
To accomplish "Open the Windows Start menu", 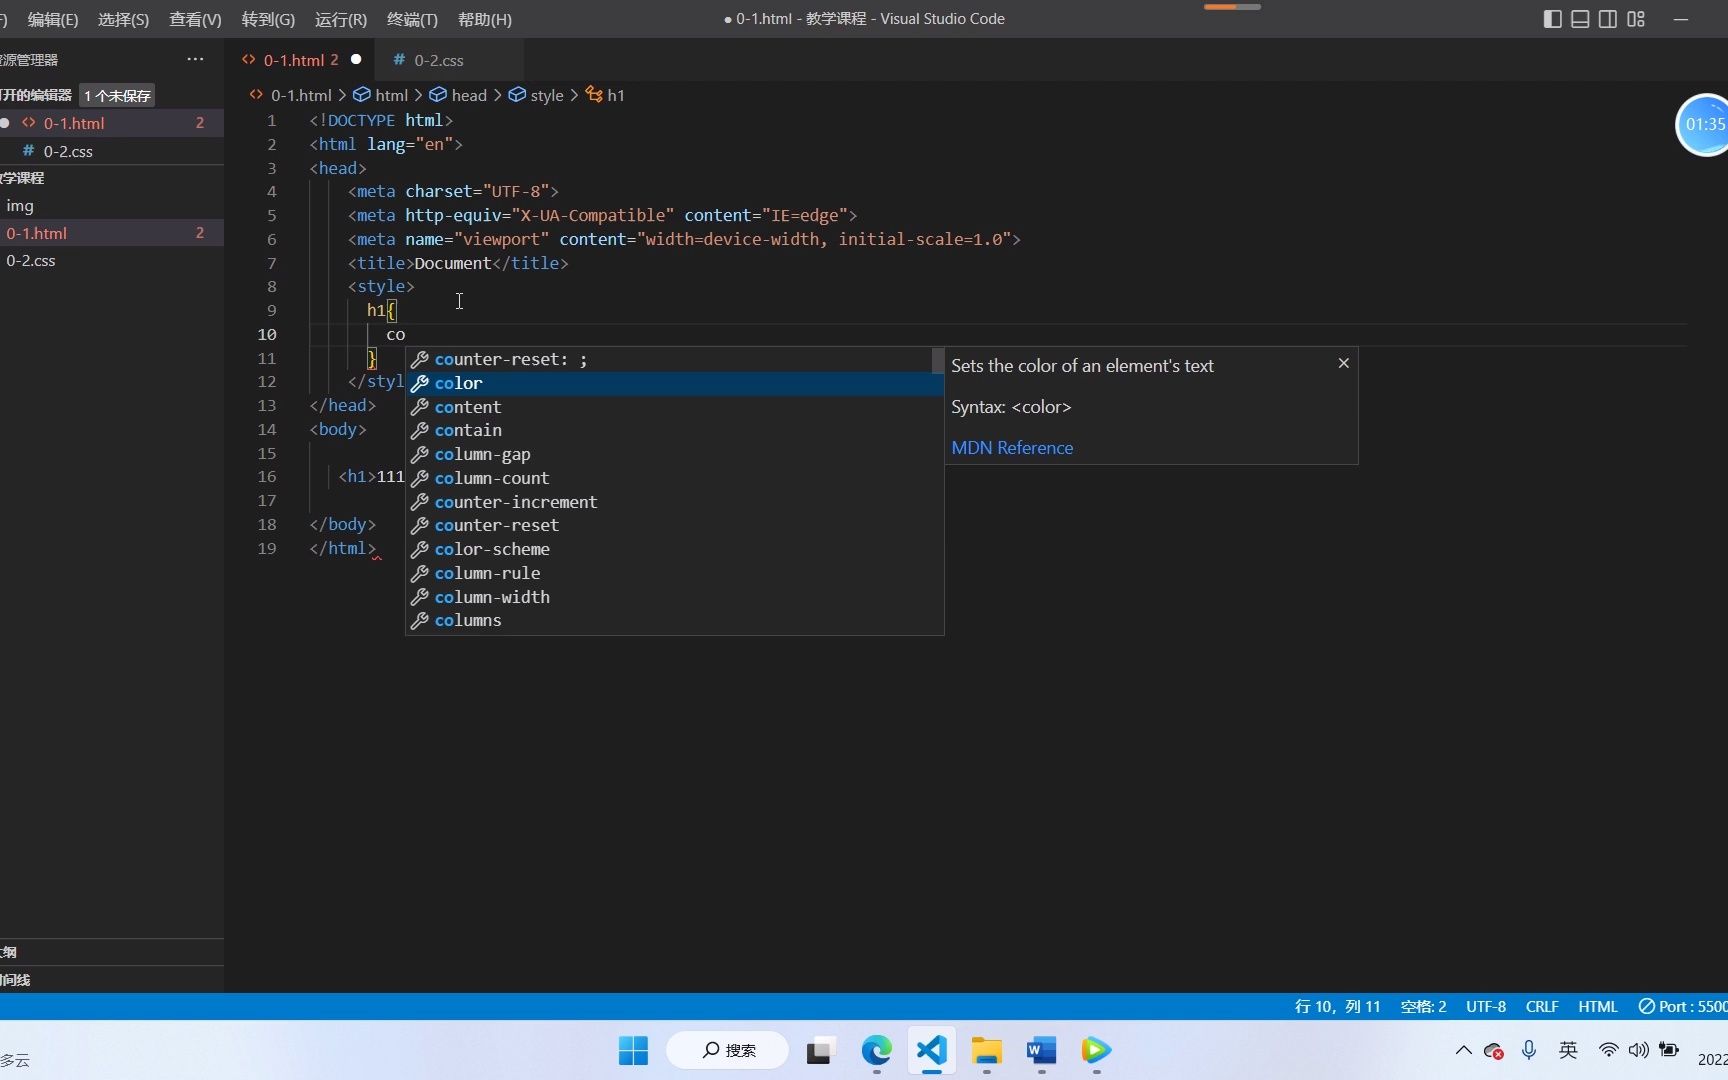I will [633, 1051].
